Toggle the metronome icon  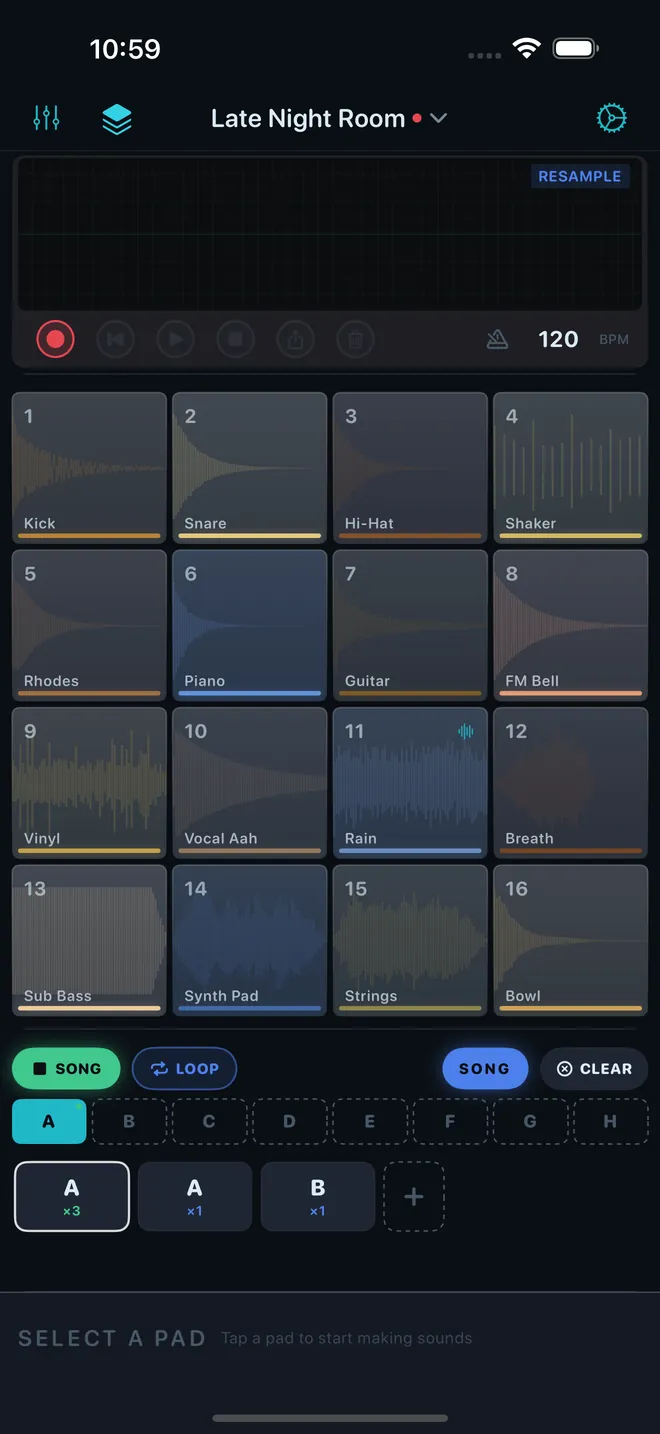coord(497,340)
